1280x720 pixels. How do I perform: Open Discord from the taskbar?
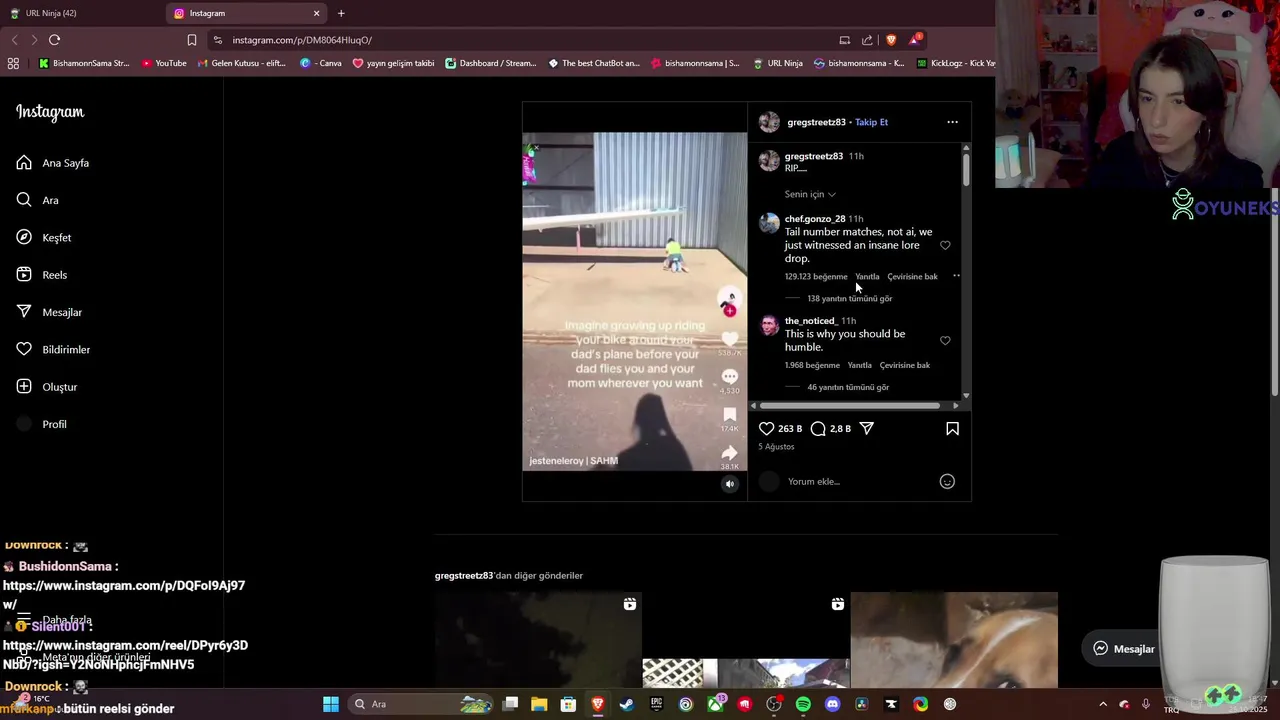pyautogui.click(x=832, y=704)
